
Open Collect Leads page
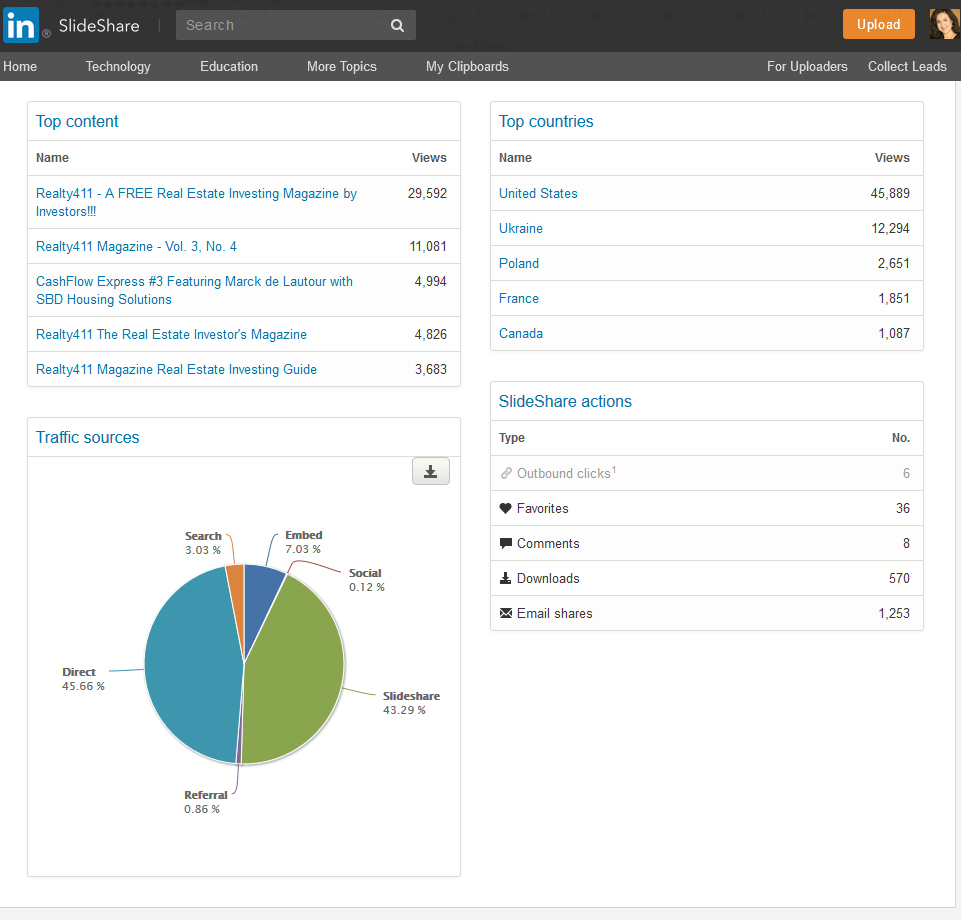click(x=907, y=66)
